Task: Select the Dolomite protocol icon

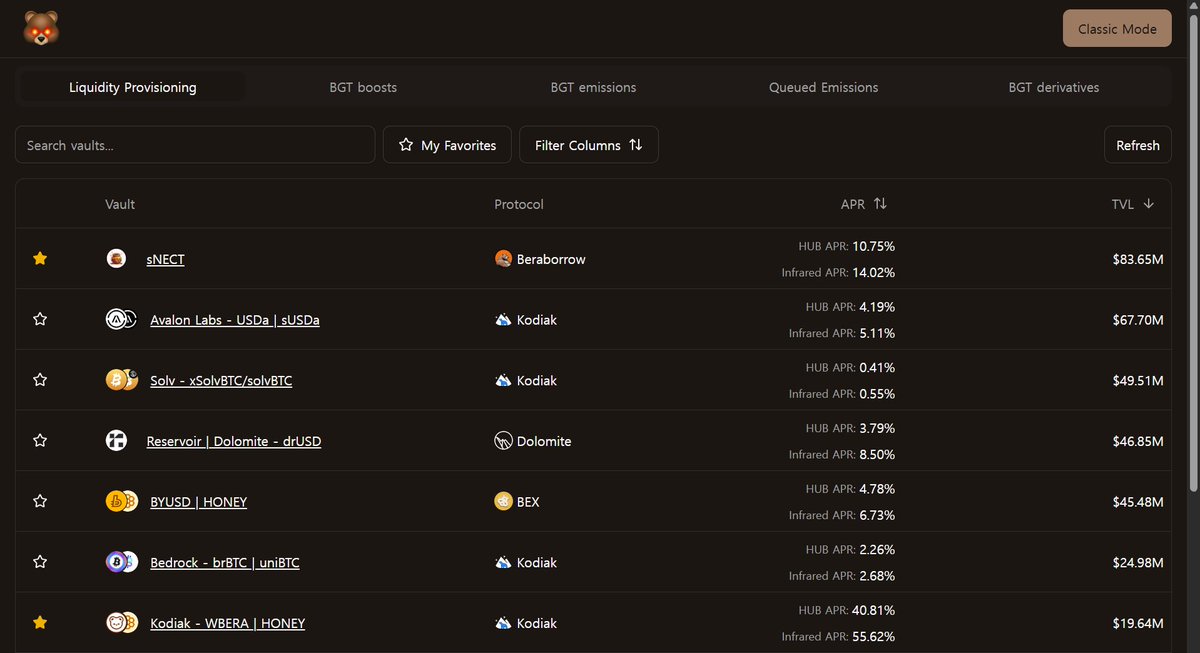Action: click(x=503, y=440)
